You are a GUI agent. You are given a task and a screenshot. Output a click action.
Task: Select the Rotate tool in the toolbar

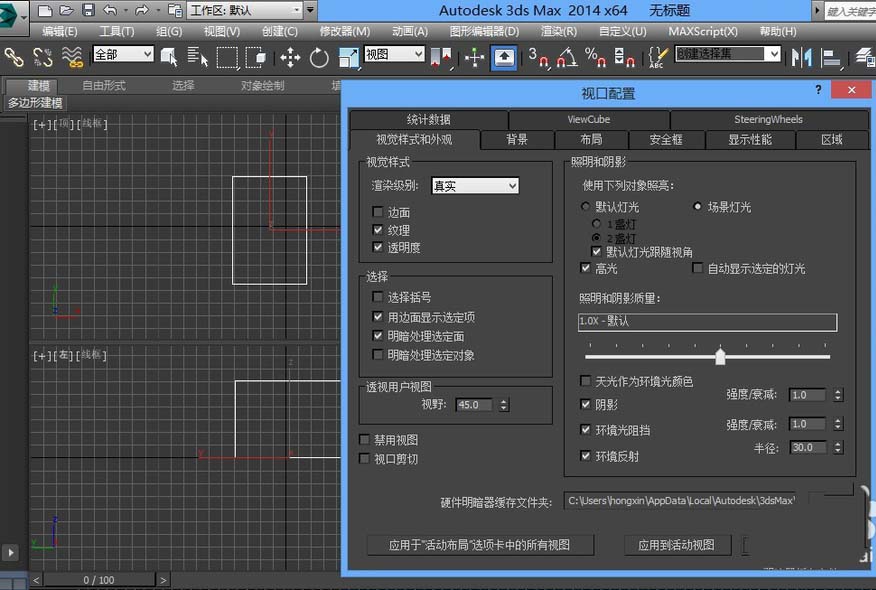(x=319, y=57)
